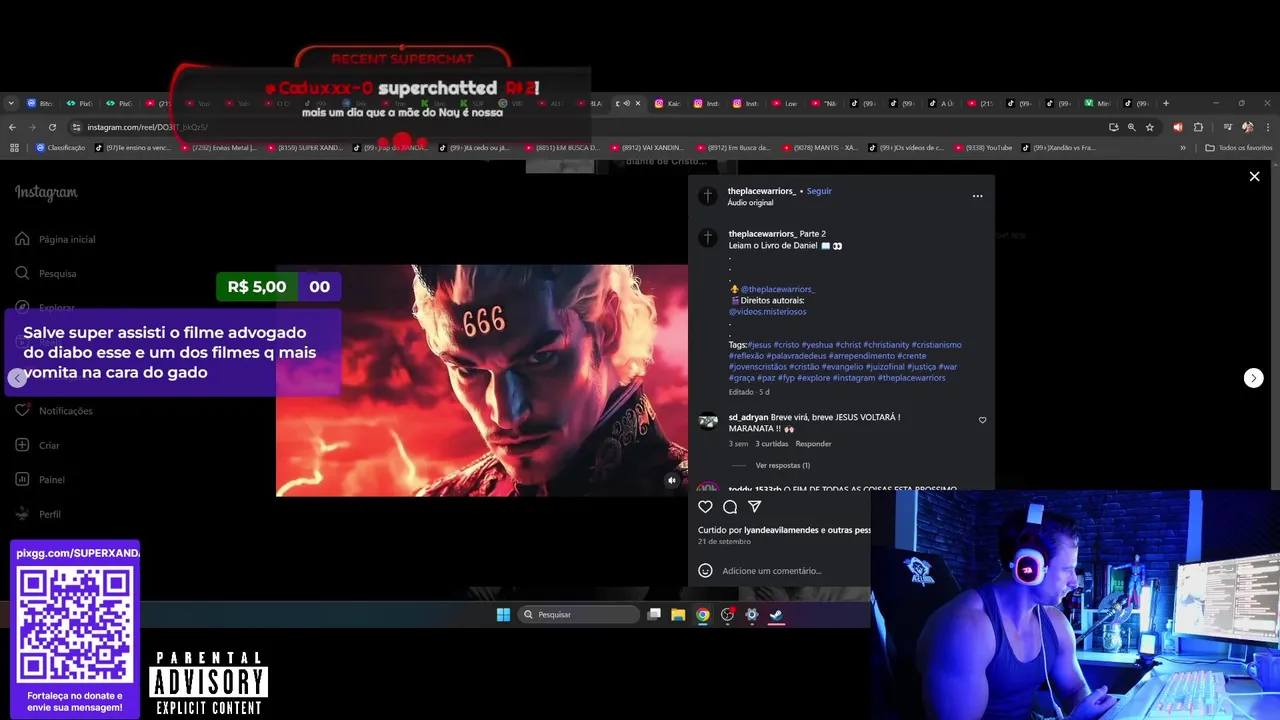Go to the next reel with right arrow
This screenshot has height=720, width=1280.
tap(1253, 378)
